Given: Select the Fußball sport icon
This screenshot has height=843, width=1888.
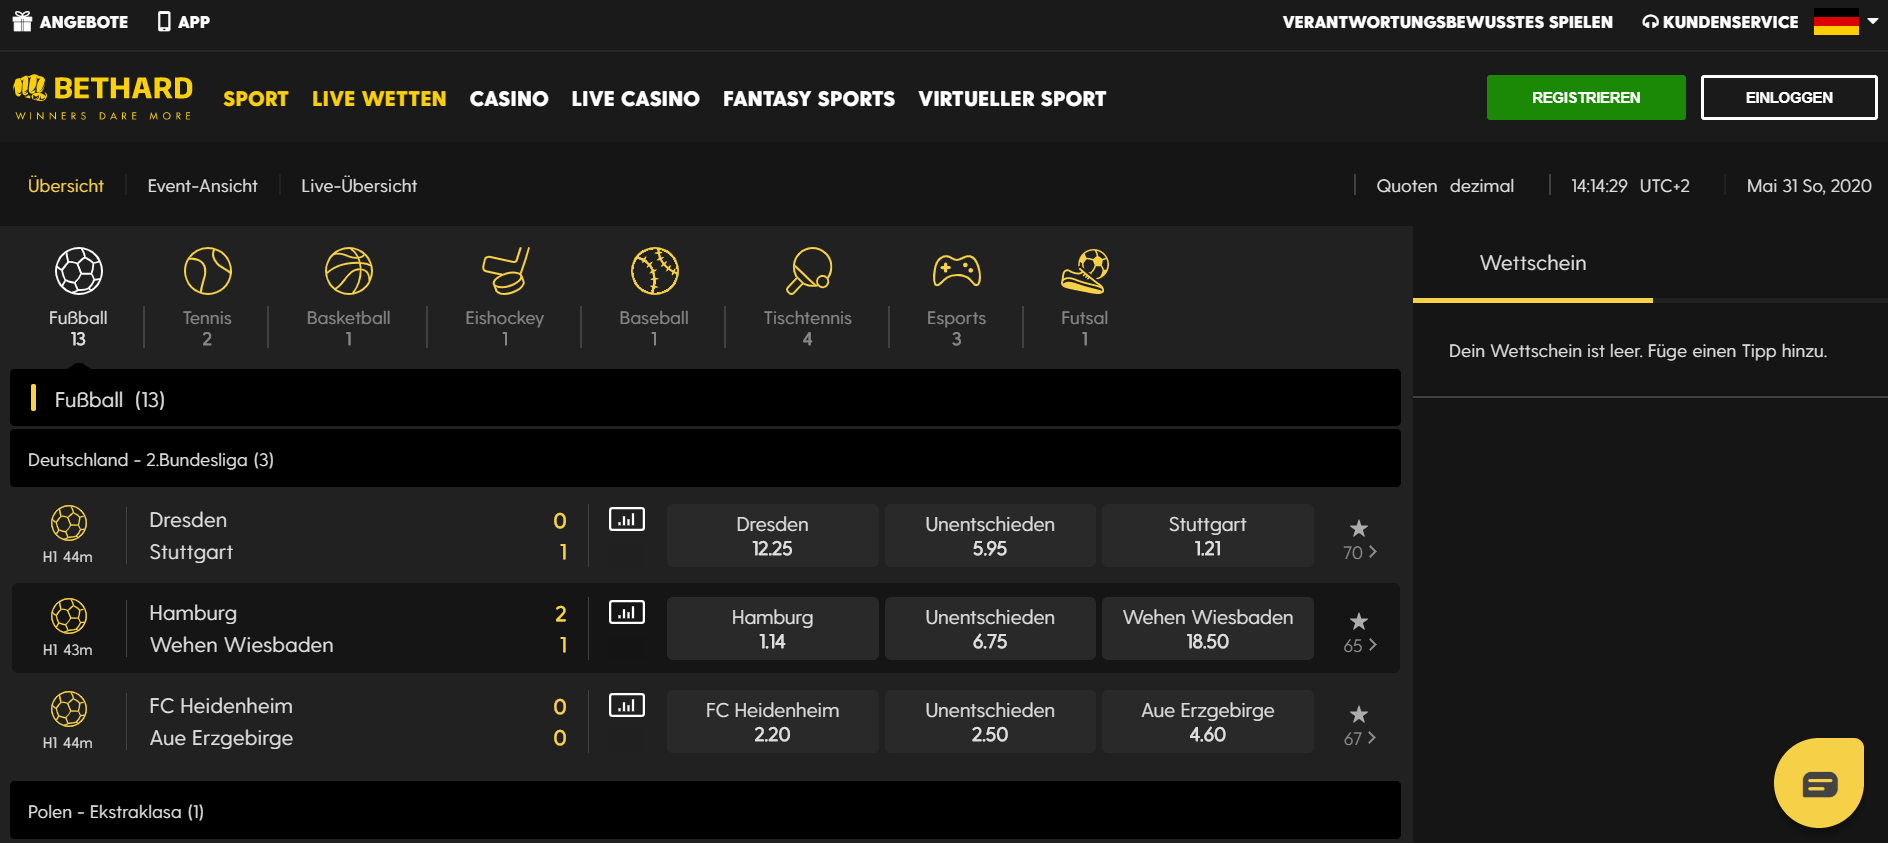Looking at the screenshot, I should [79, 271].
